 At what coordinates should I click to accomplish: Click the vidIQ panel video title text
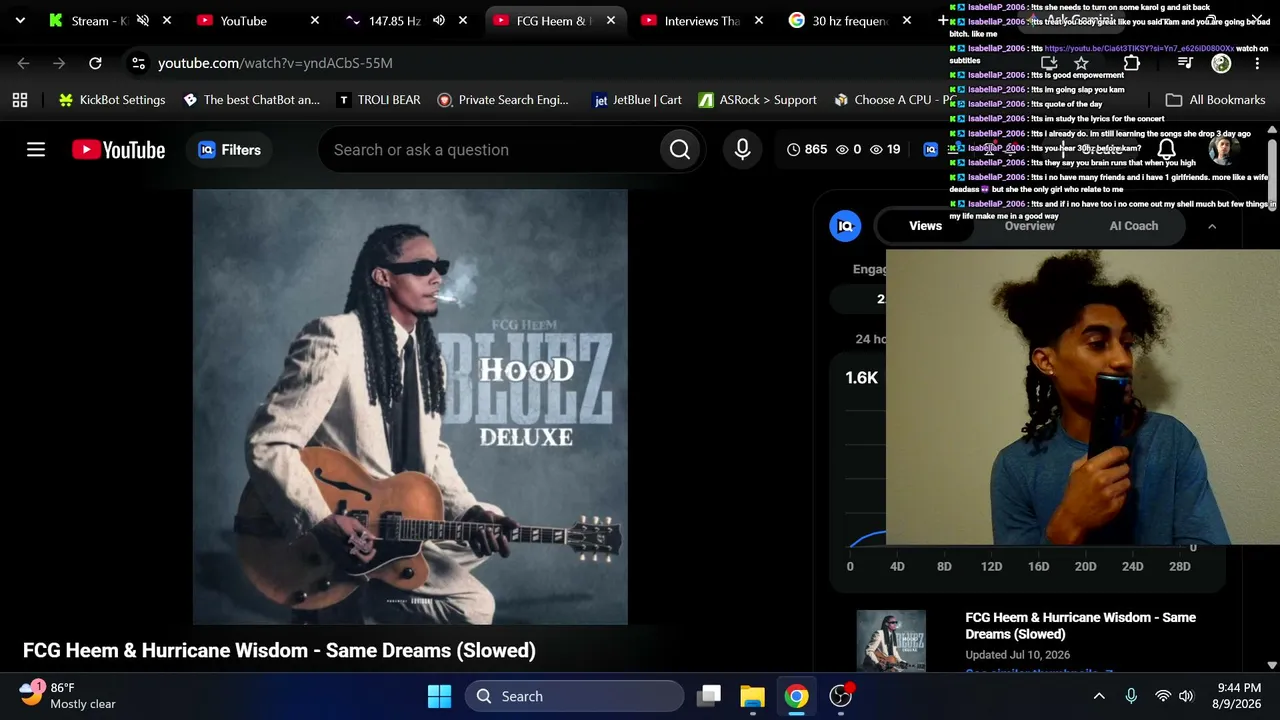pos(1080,626)
